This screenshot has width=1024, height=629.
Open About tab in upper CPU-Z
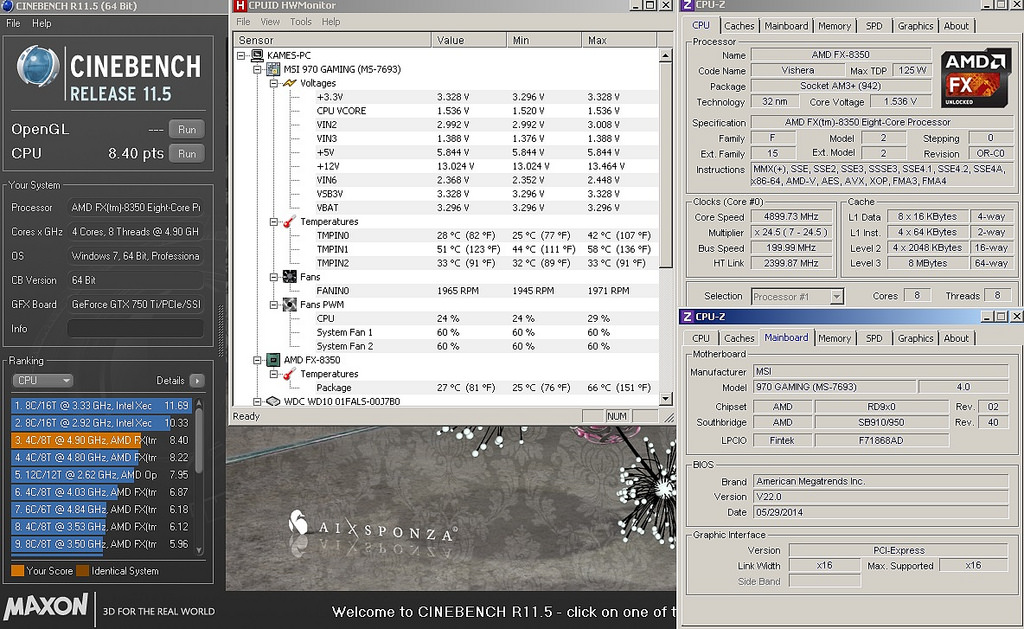point(956,26)
